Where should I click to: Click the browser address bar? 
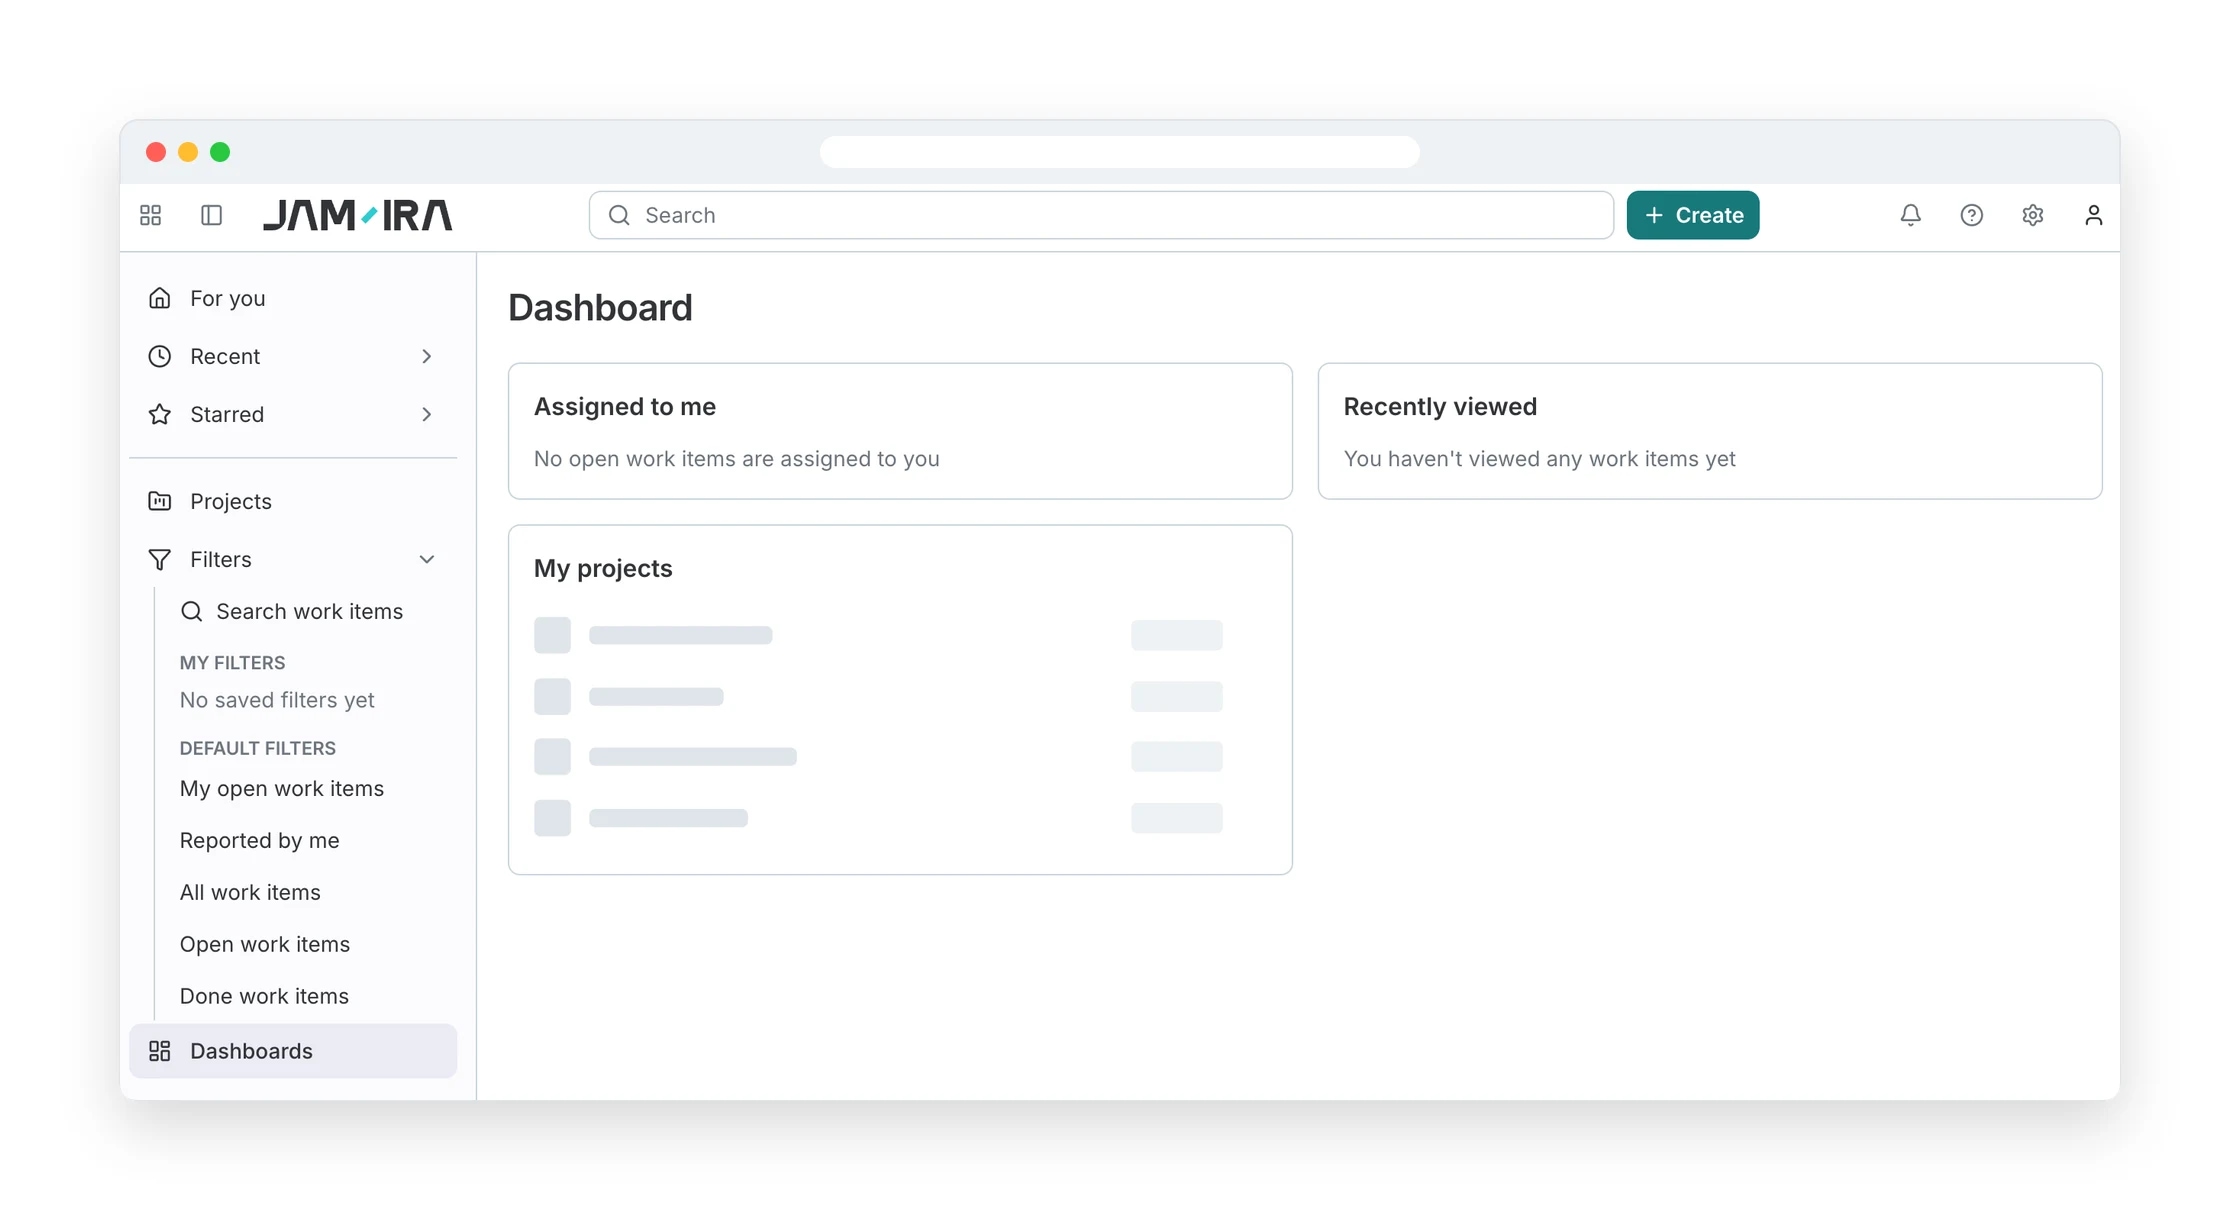coord(1119,152)
